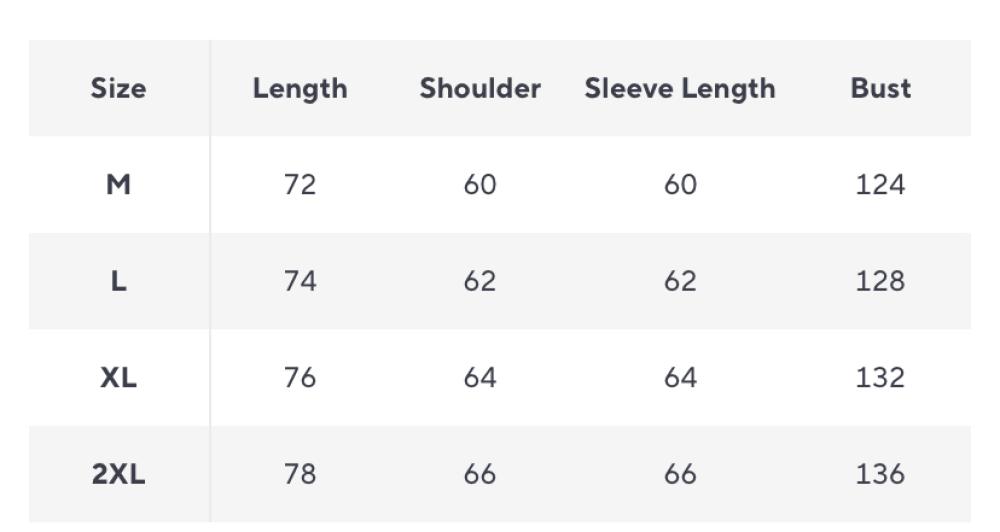
Task: Click the L sleeve length value 62
Action: click(x=680, y=281)
